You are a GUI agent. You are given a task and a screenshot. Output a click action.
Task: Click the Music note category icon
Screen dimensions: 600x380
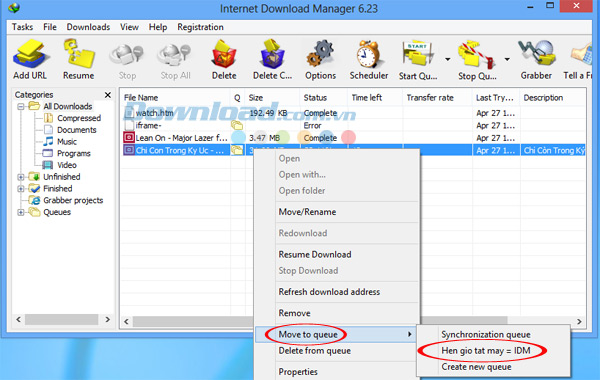tap(48, 142)
